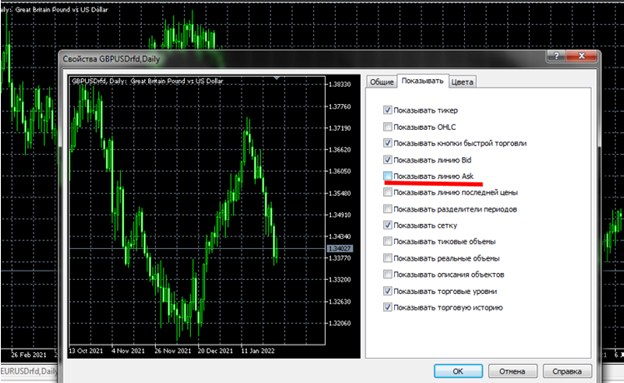Enable Показывать тиковые объемы checkbox
This screenshot has height=383, width=624.
(x=387, y=241)
